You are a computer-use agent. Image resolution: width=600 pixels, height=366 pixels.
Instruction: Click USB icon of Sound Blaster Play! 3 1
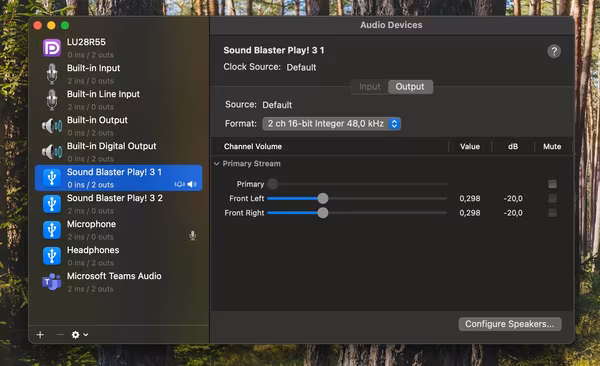(x=52, y=178)
